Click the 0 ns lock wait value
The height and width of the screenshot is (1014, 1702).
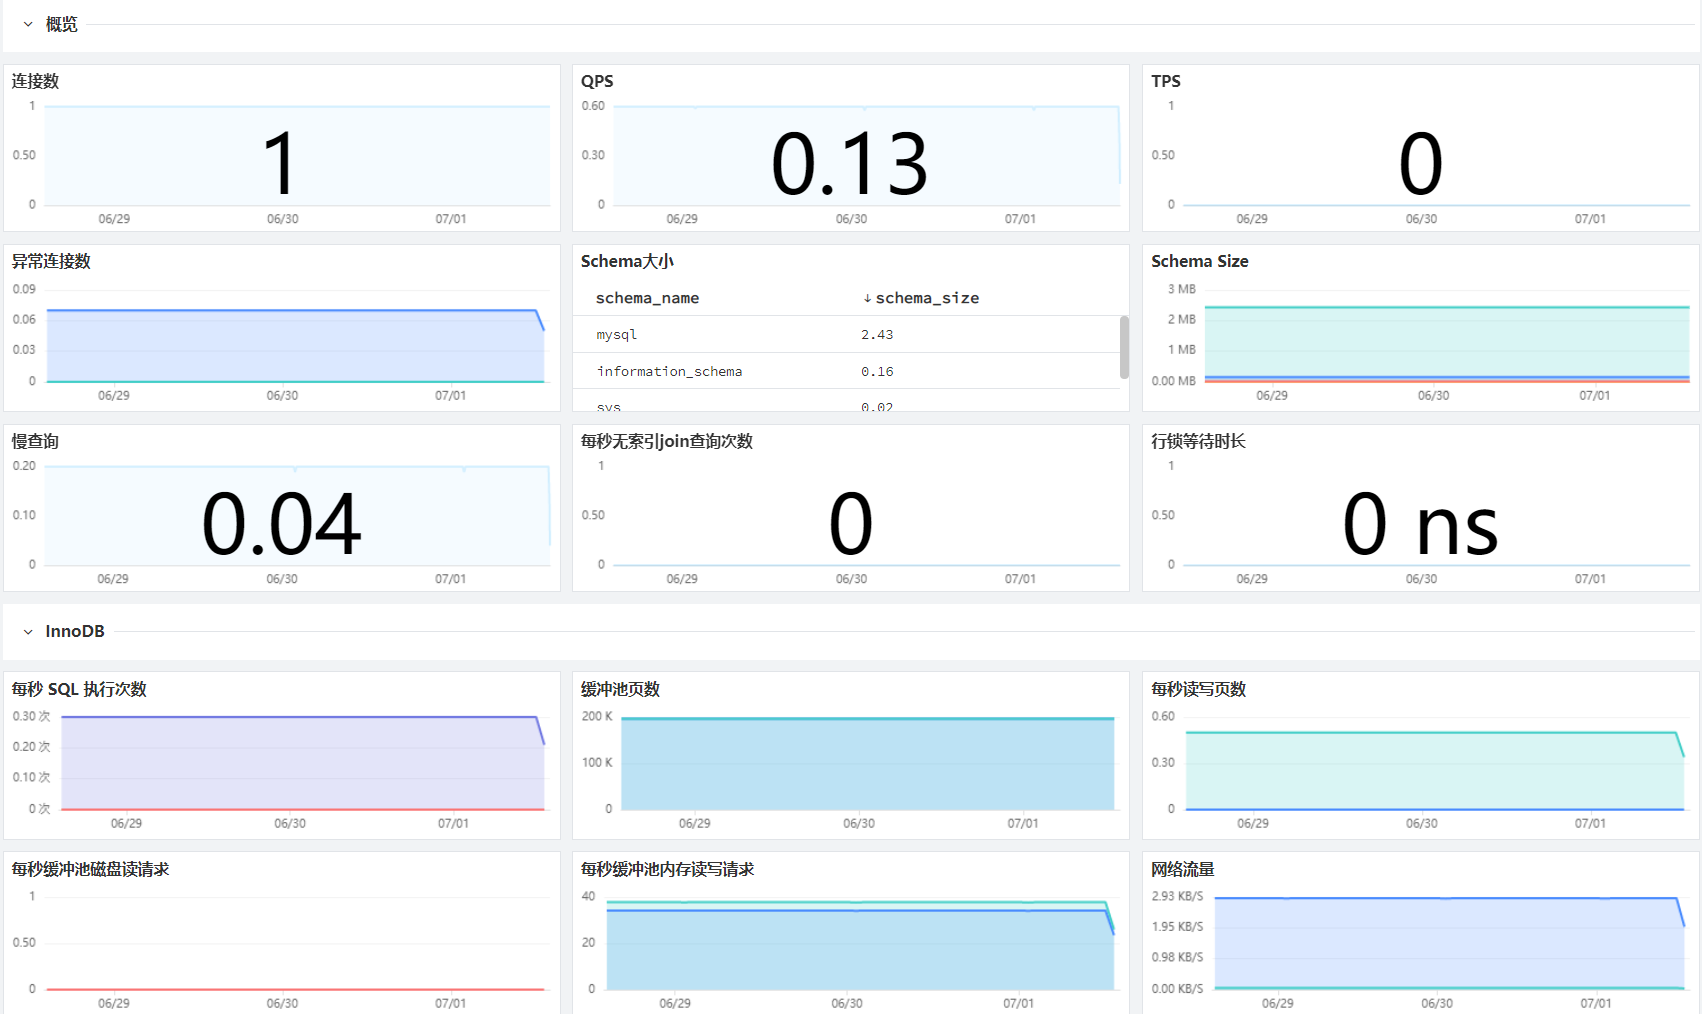(1420, 523)
